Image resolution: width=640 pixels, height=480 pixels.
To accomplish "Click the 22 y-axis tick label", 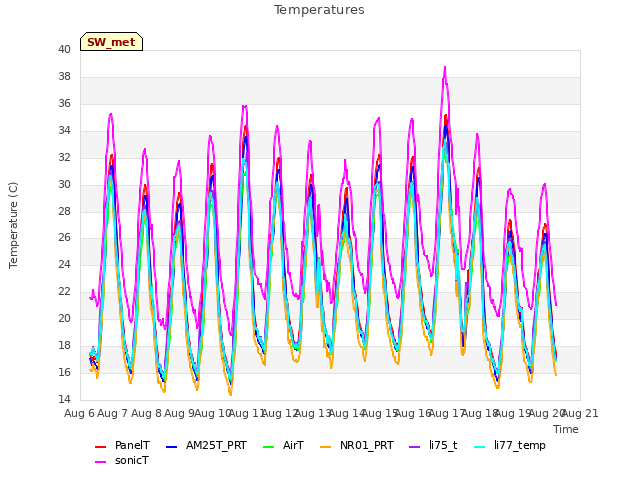I will [x=64, y=291].
